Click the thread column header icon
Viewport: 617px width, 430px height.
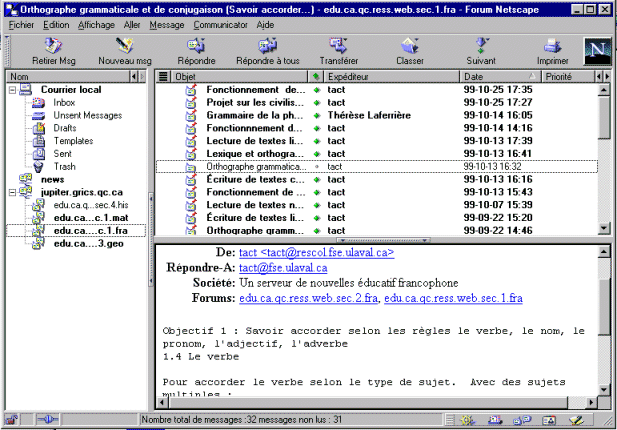point(163,76)
